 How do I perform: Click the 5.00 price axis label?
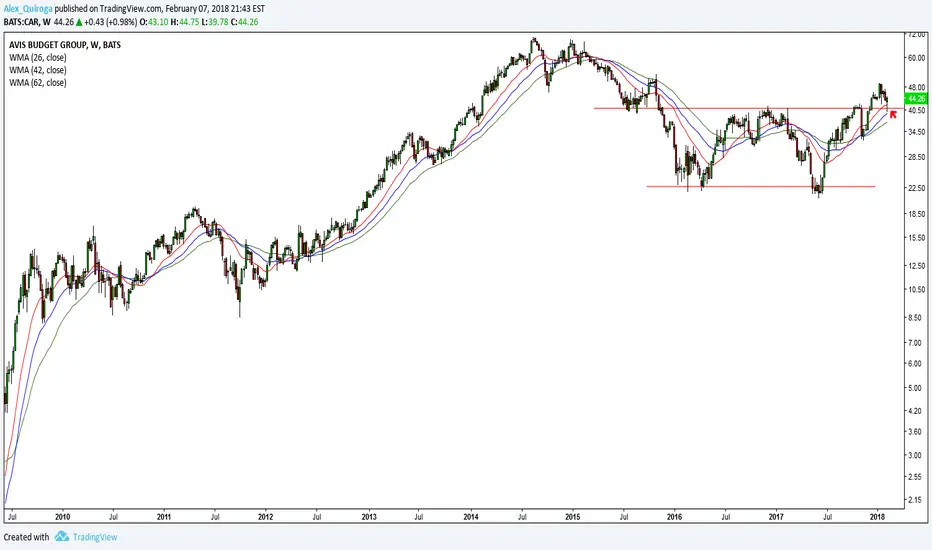(917, 388)
